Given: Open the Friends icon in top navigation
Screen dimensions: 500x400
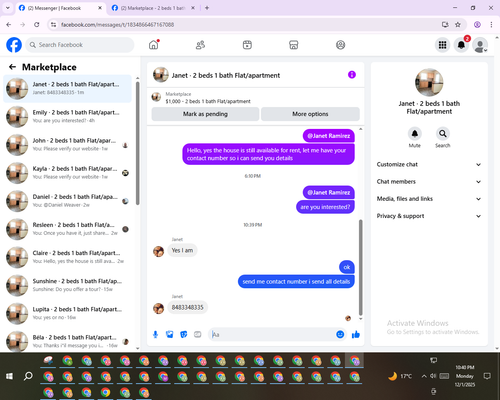Looking at the screenshot, I should [x=200, y=45].
